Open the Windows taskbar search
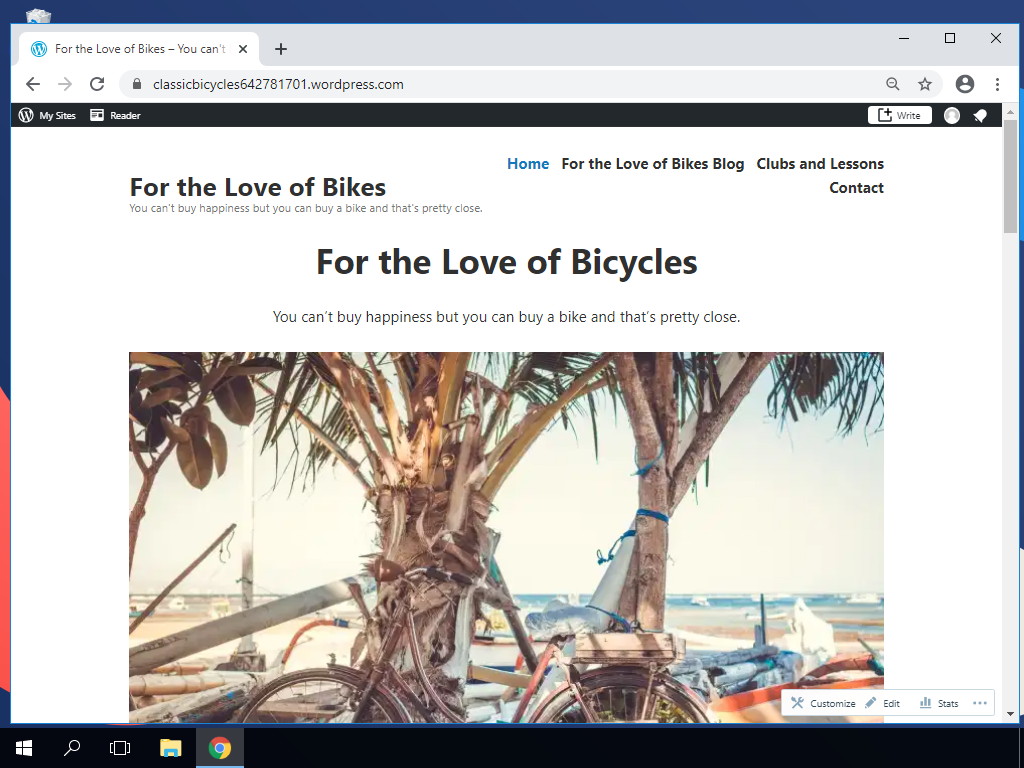Screen dimensions: 1024x768 click(x=72, y=748)
